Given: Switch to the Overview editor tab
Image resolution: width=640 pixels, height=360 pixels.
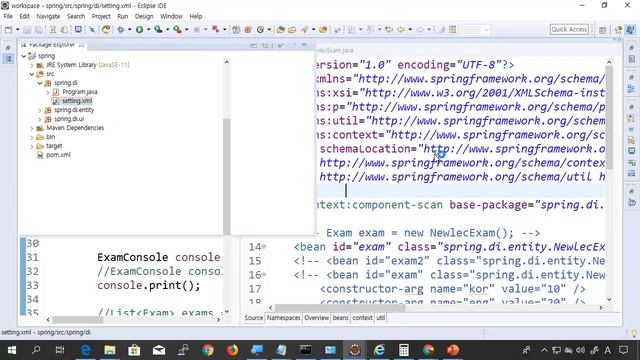Looking at the screenshot, I should coord(316,318).
